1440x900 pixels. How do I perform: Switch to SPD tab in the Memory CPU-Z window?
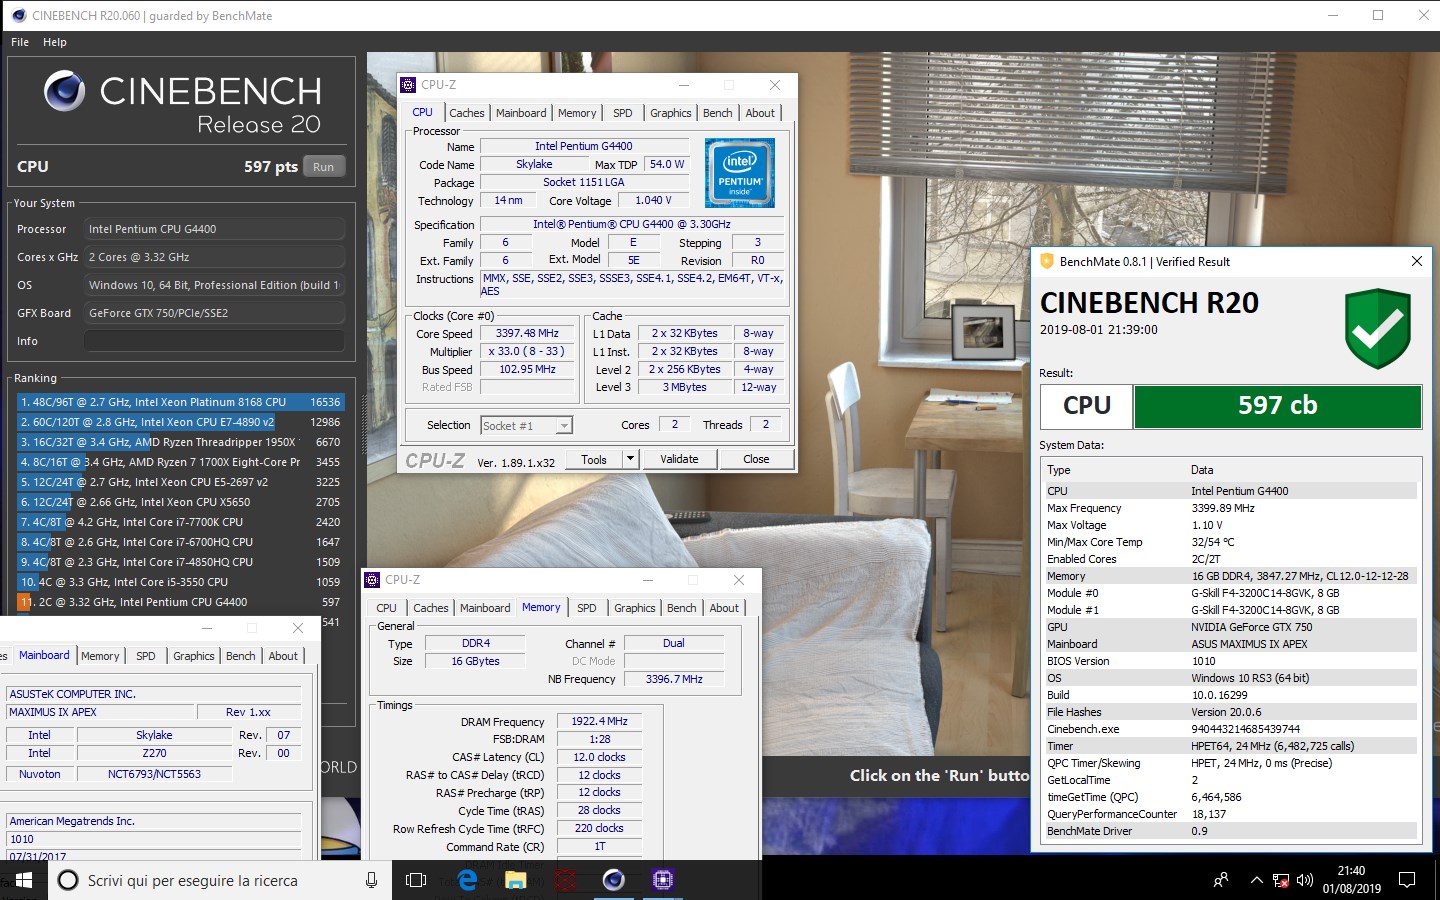click(x=586, y=608)
